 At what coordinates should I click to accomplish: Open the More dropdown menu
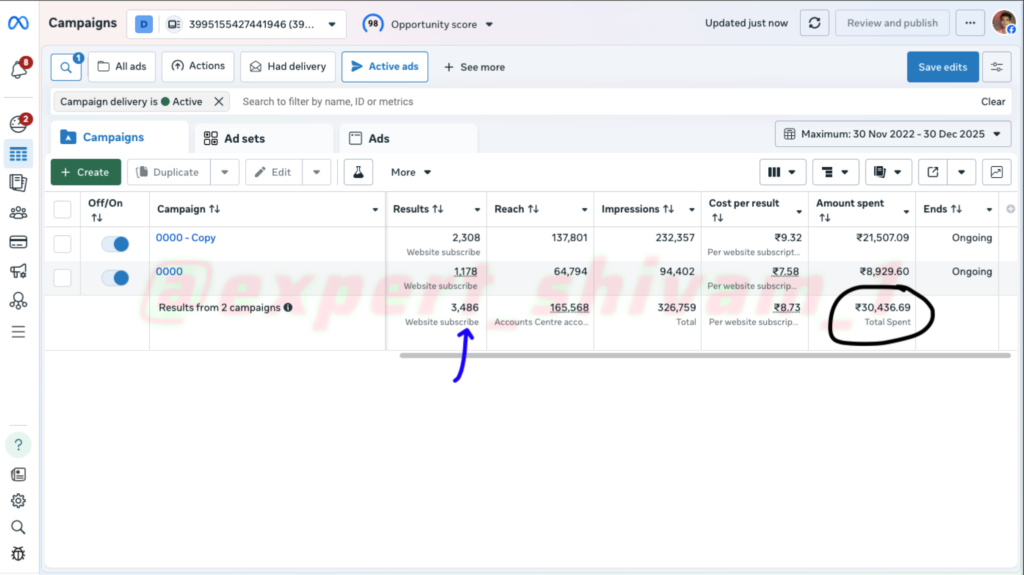(411, 172)
